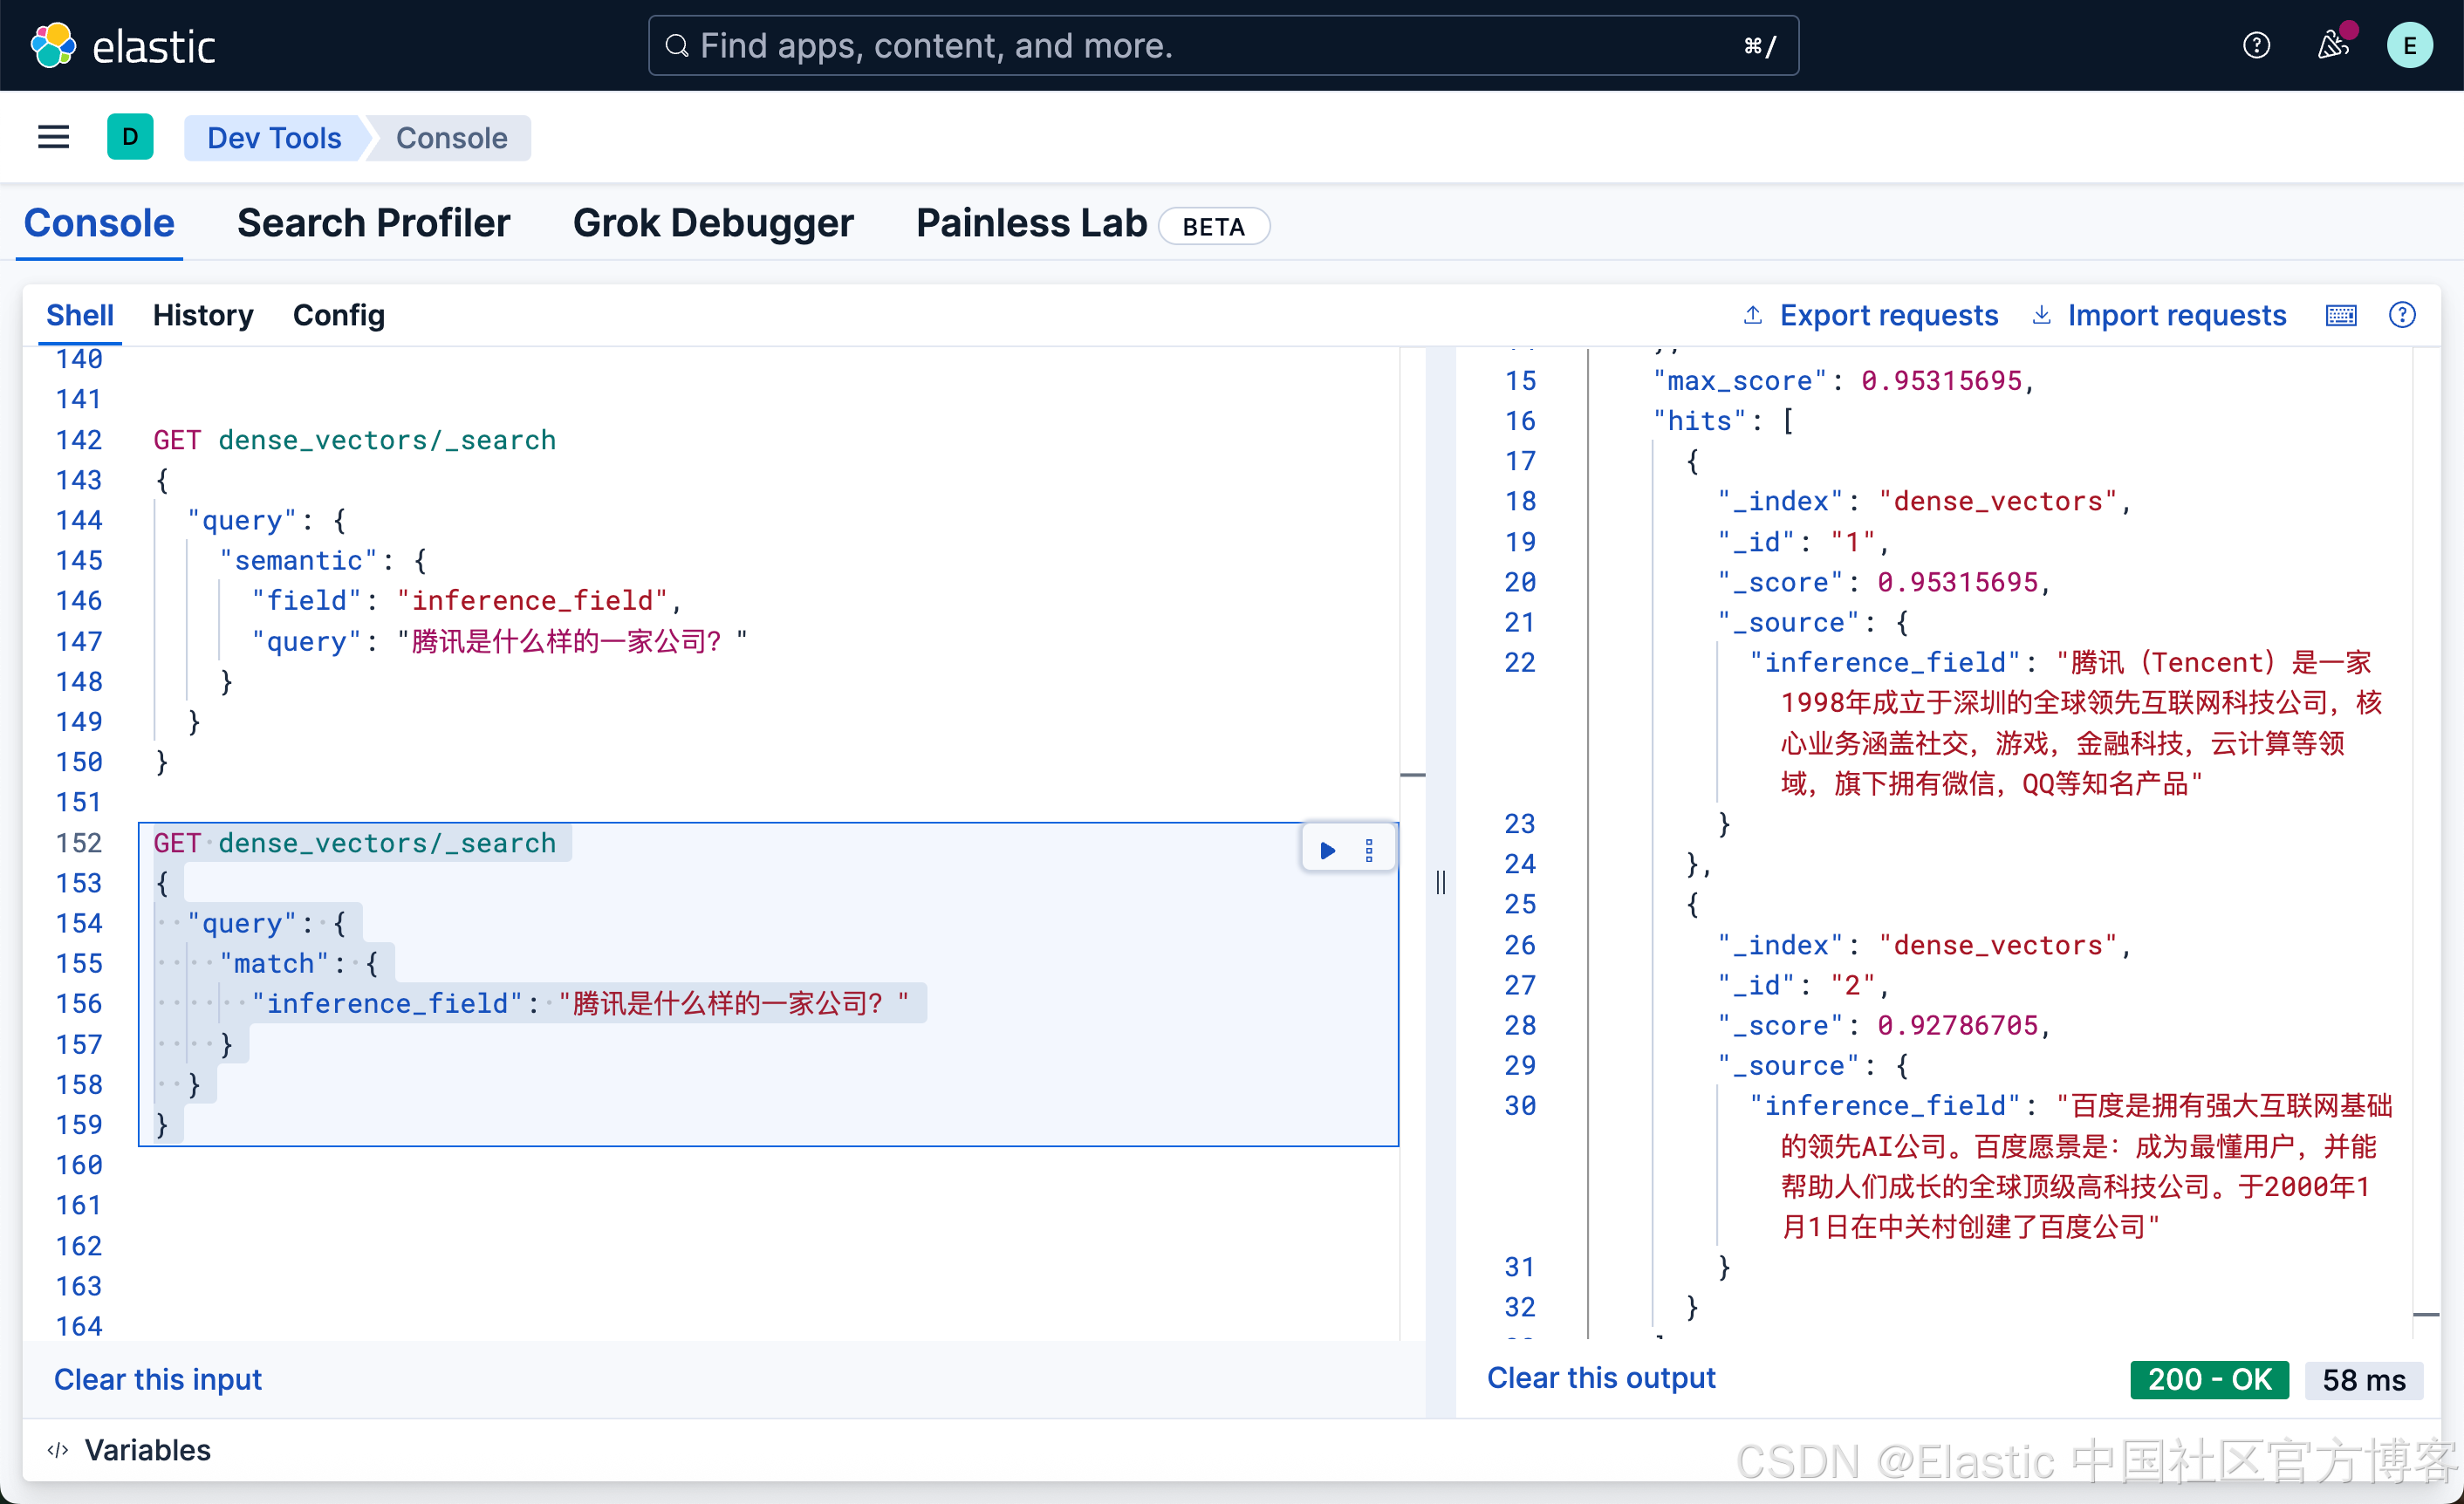Open the Config tab
This screenshot has height=1504, width=2464.
pos(338,315)
